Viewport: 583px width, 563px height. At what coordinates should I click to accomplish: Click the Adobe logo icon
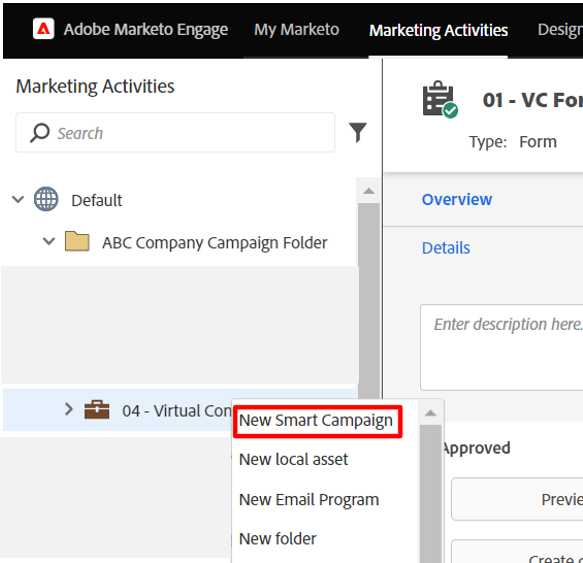44,29
